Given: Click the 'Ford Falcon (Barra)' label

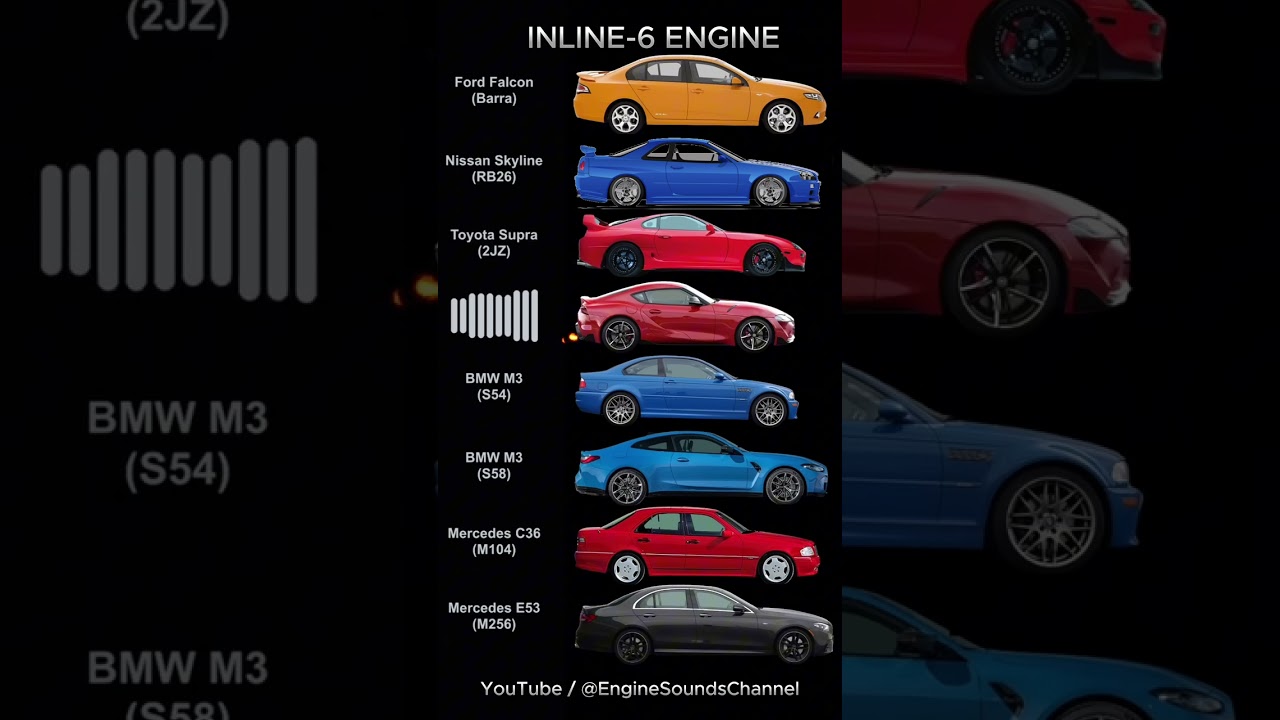Looking at the screenshot, I should pos(494,90).
